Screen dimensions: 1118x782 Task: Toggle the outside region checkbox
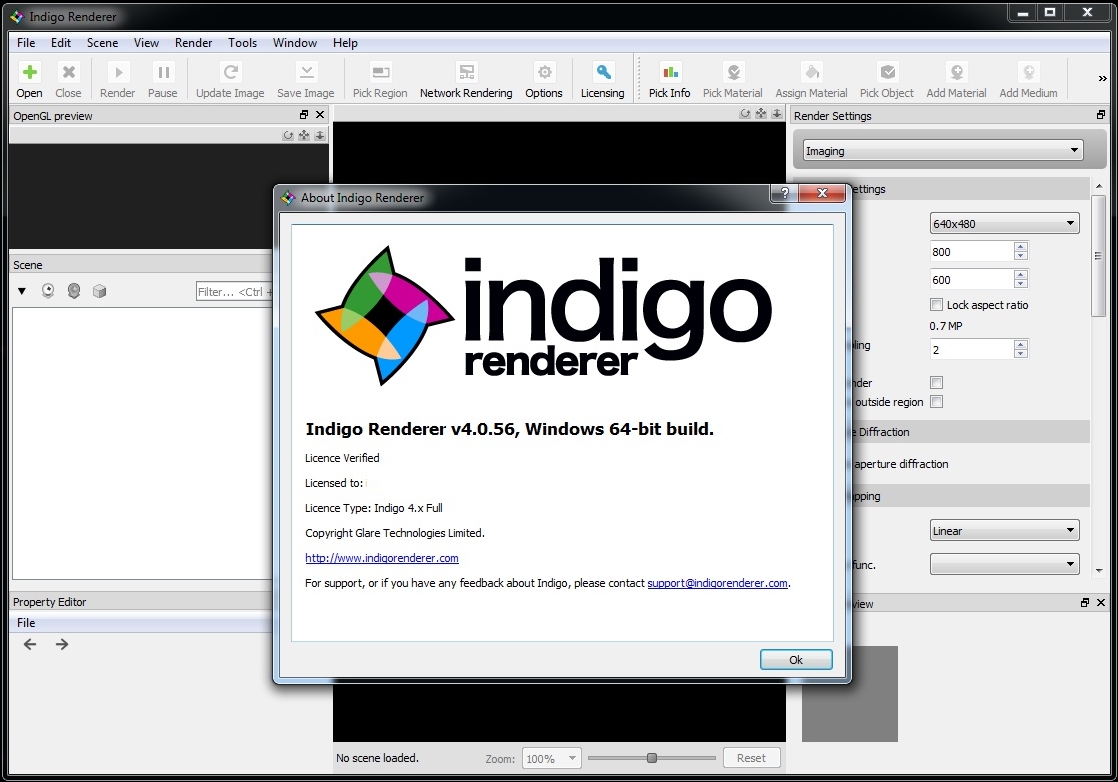point(936,402)
